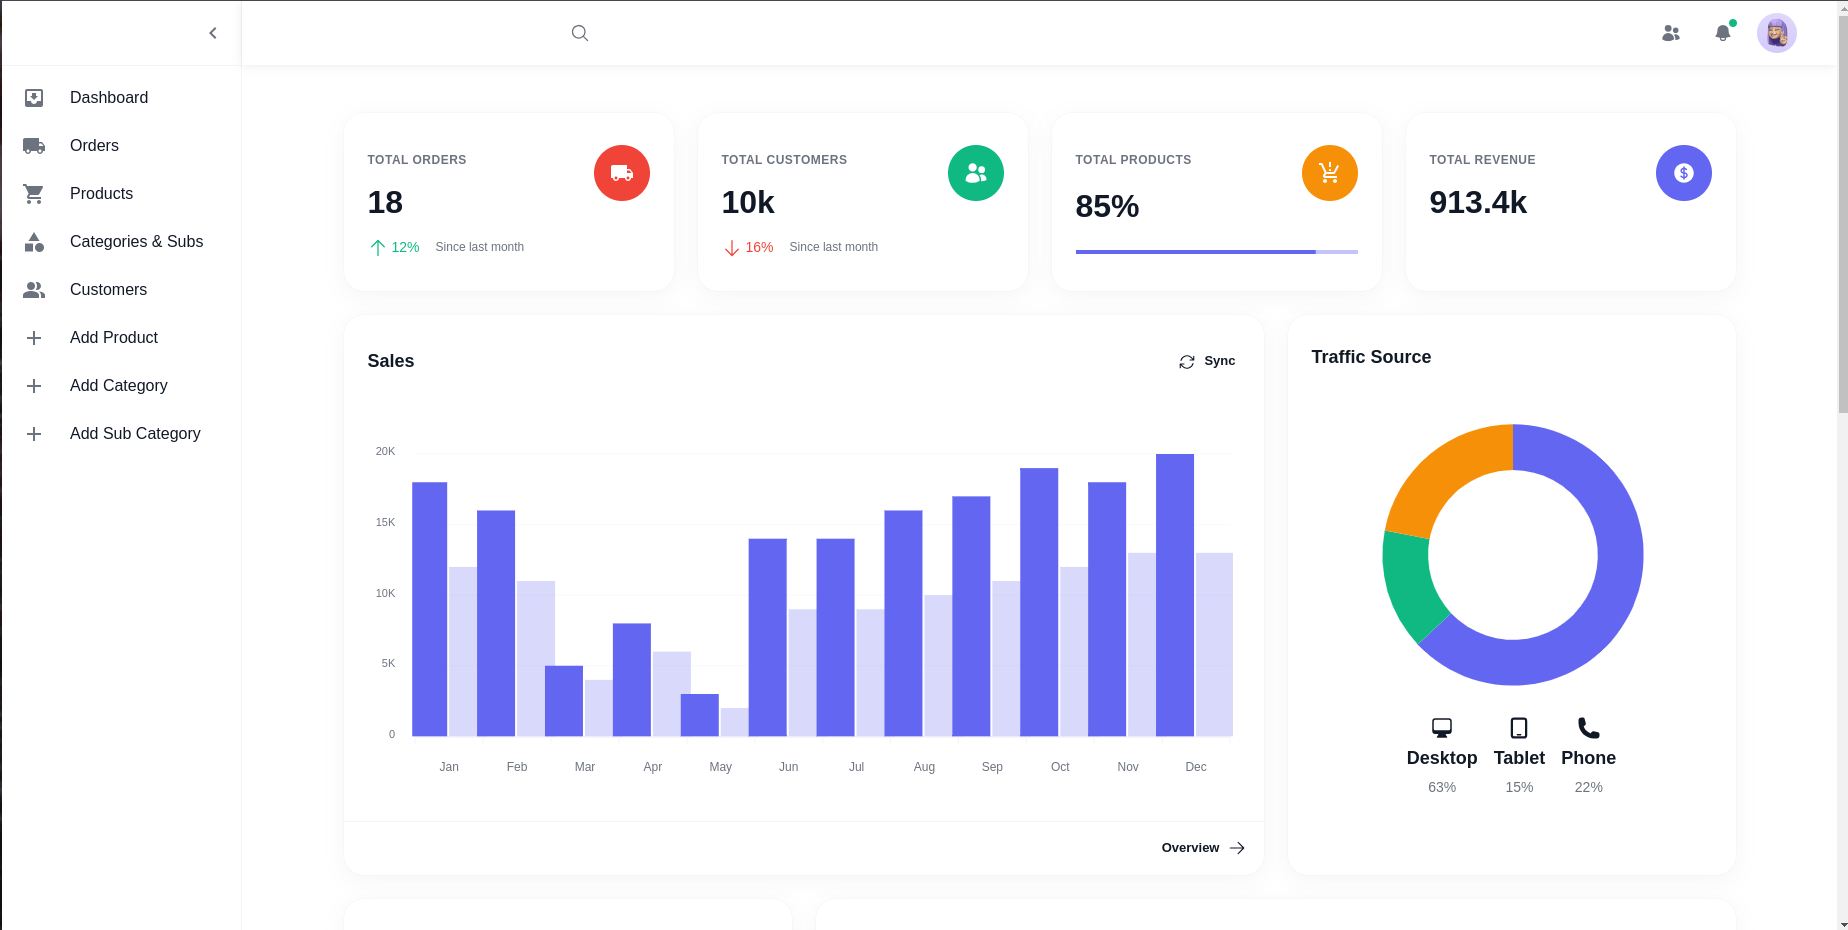This screenshot has width=1848, height=930.
Task: Open the user profile avatar
Action: (x=1776, y=33)
